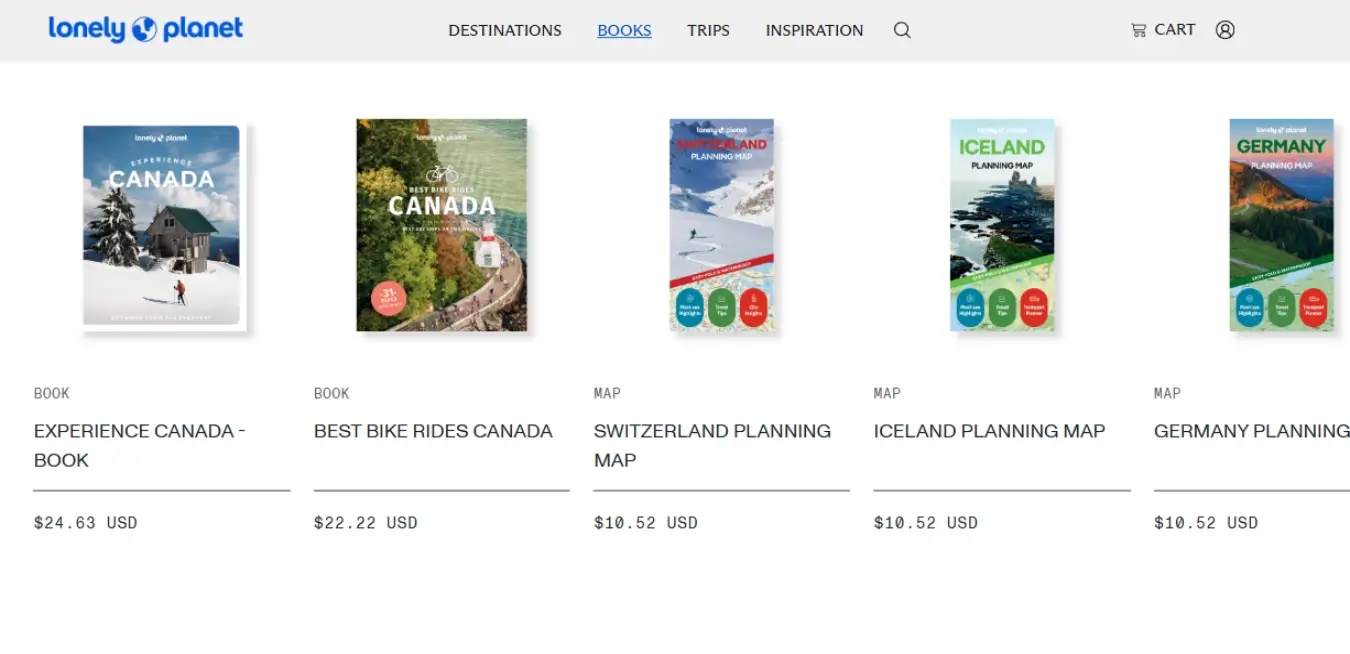View the Iceland Planning Map cover
1350x654 pixels.
pos(1002,225)
